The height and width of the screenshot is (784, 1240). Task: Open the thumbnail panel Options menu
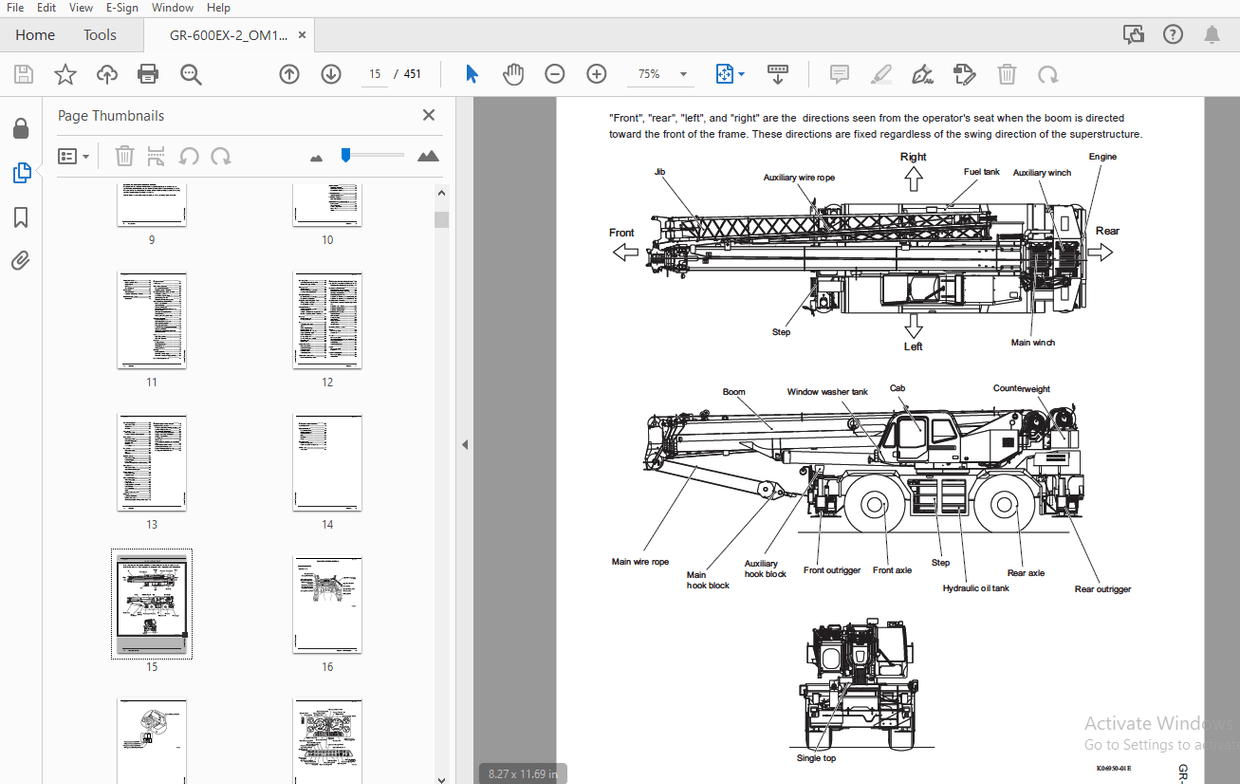coord(74,156)
